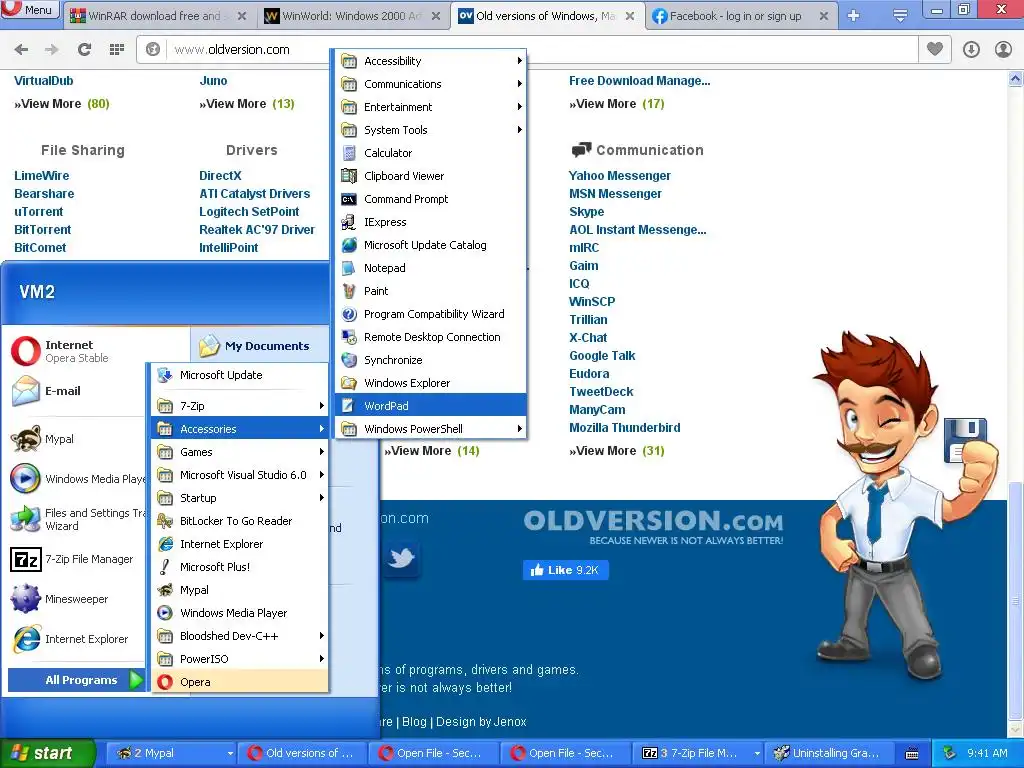Expand the 7-Zip program folder
Image resolution: width=1024 pixels, height=768 pixels.
(240, 406)
